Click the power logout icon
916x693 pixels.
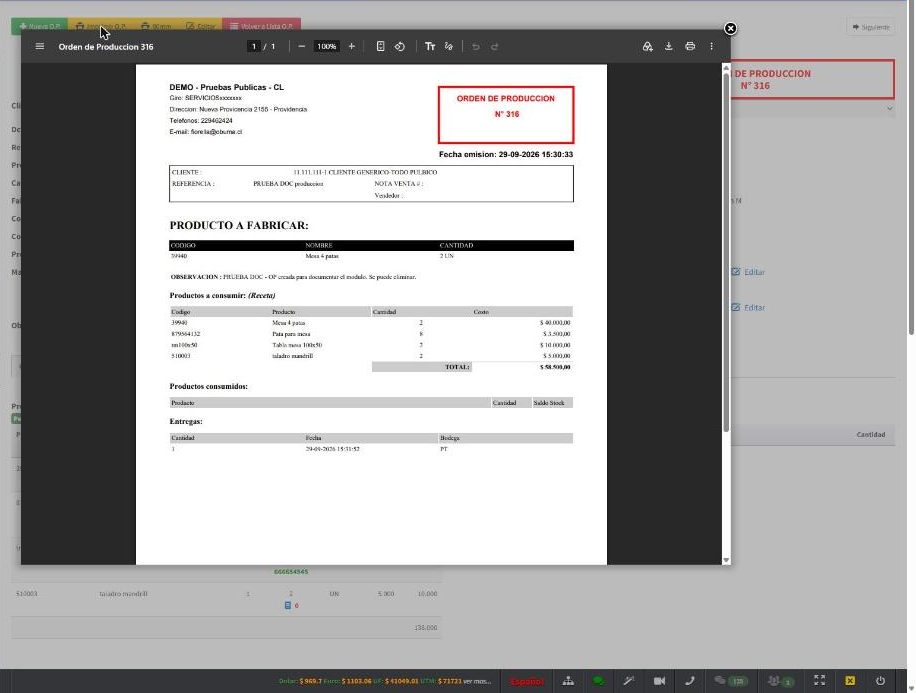coord(880,681)
